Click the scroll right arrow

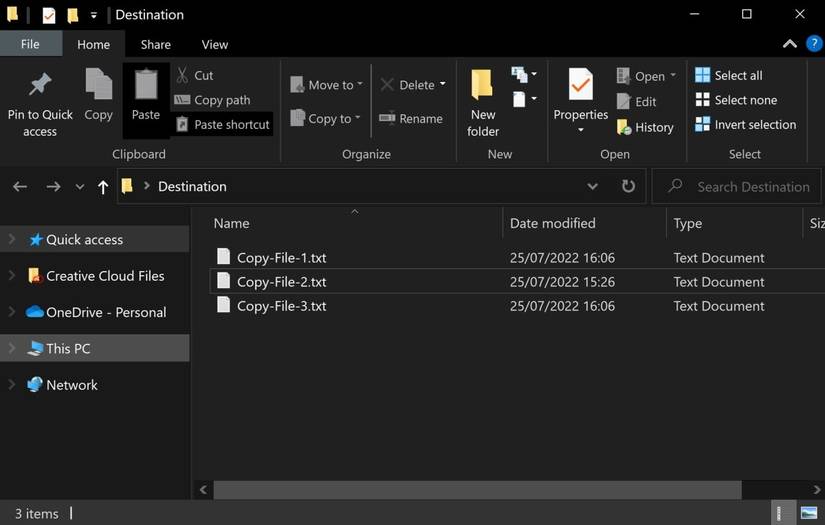(x=816, y=490)
